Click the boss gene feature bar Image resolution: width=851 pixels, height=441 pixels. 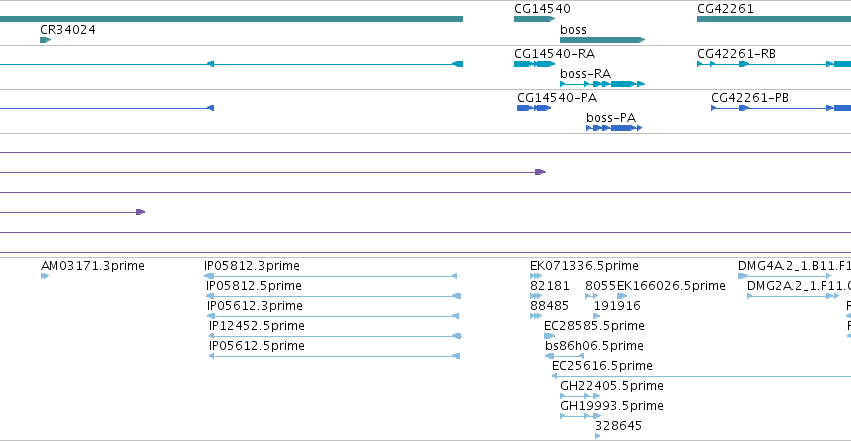(602, 40)
